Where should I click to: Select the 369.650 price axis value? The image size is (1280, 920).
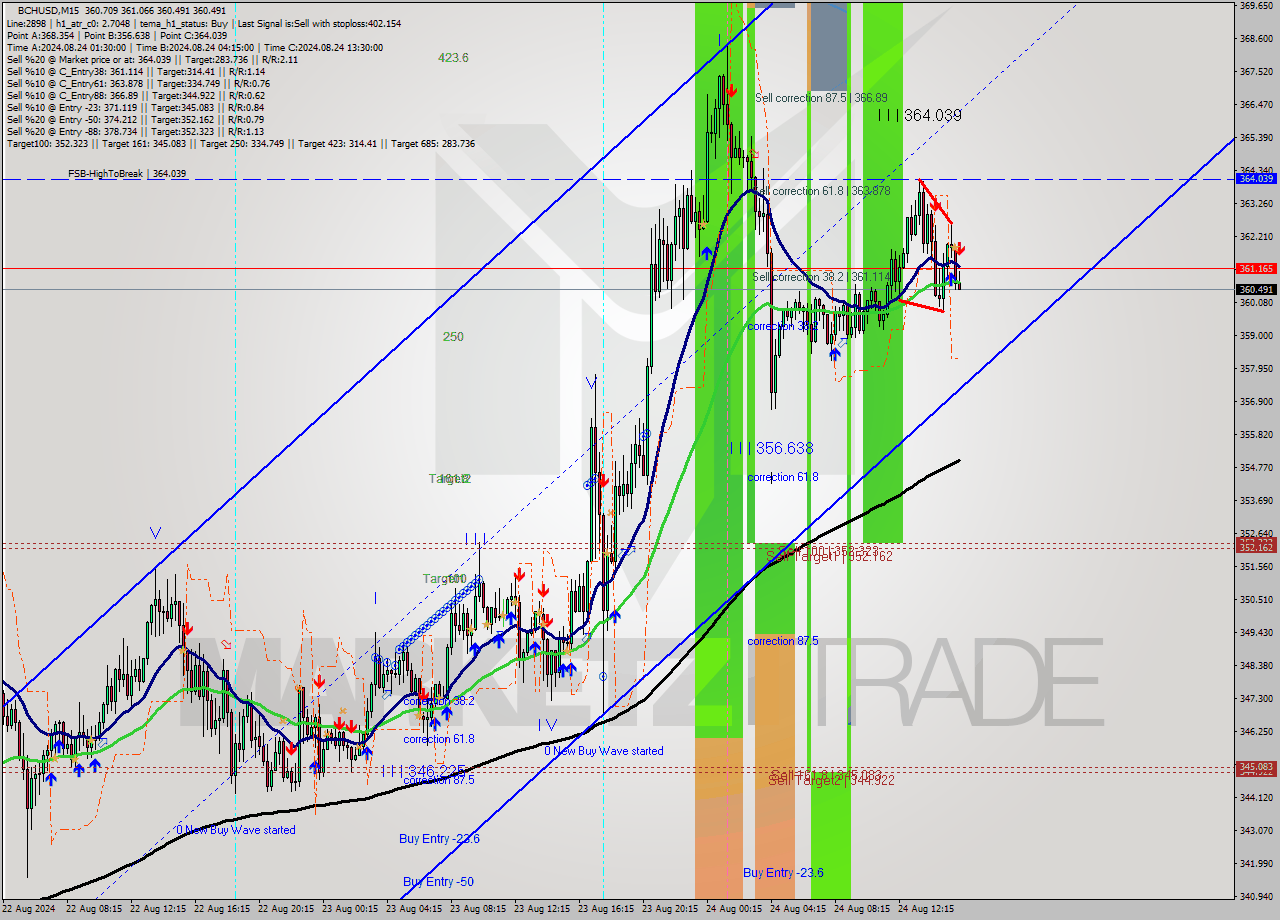click(1256, 6)
